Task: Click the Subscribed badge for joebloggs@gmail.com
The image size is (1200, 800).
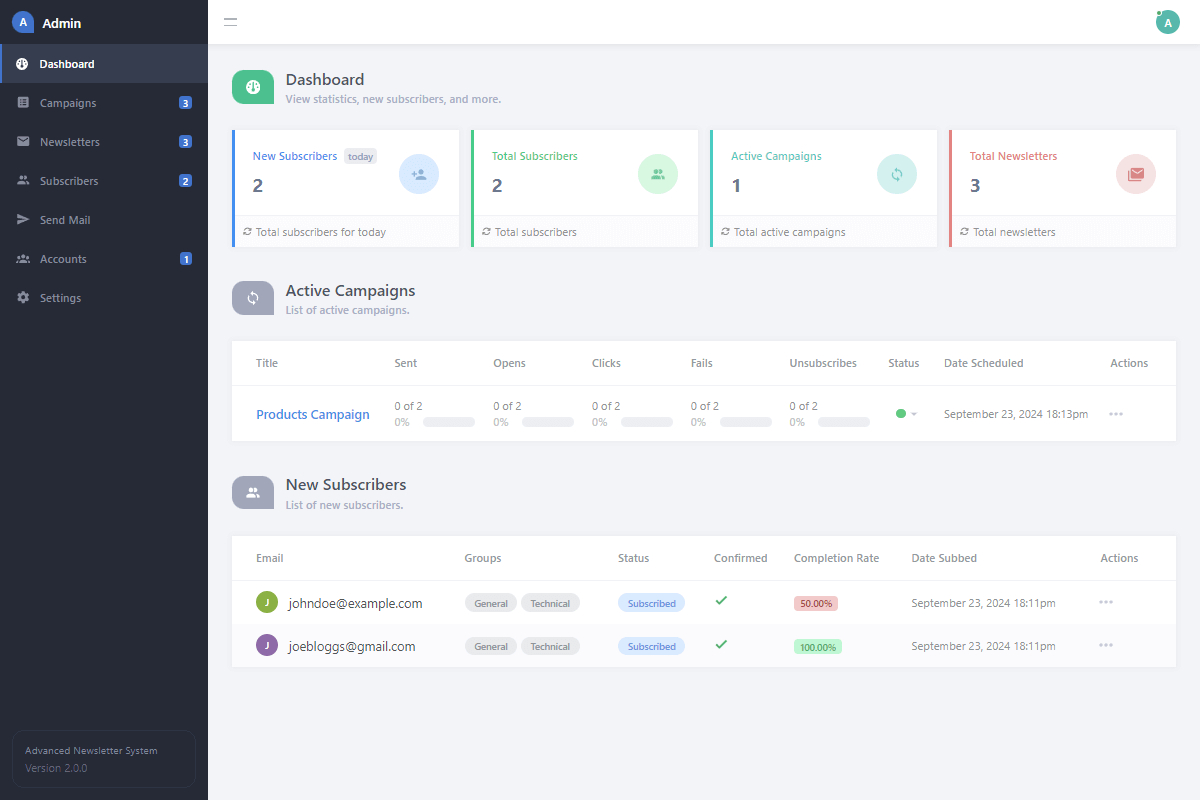Action: pos(651,646)
